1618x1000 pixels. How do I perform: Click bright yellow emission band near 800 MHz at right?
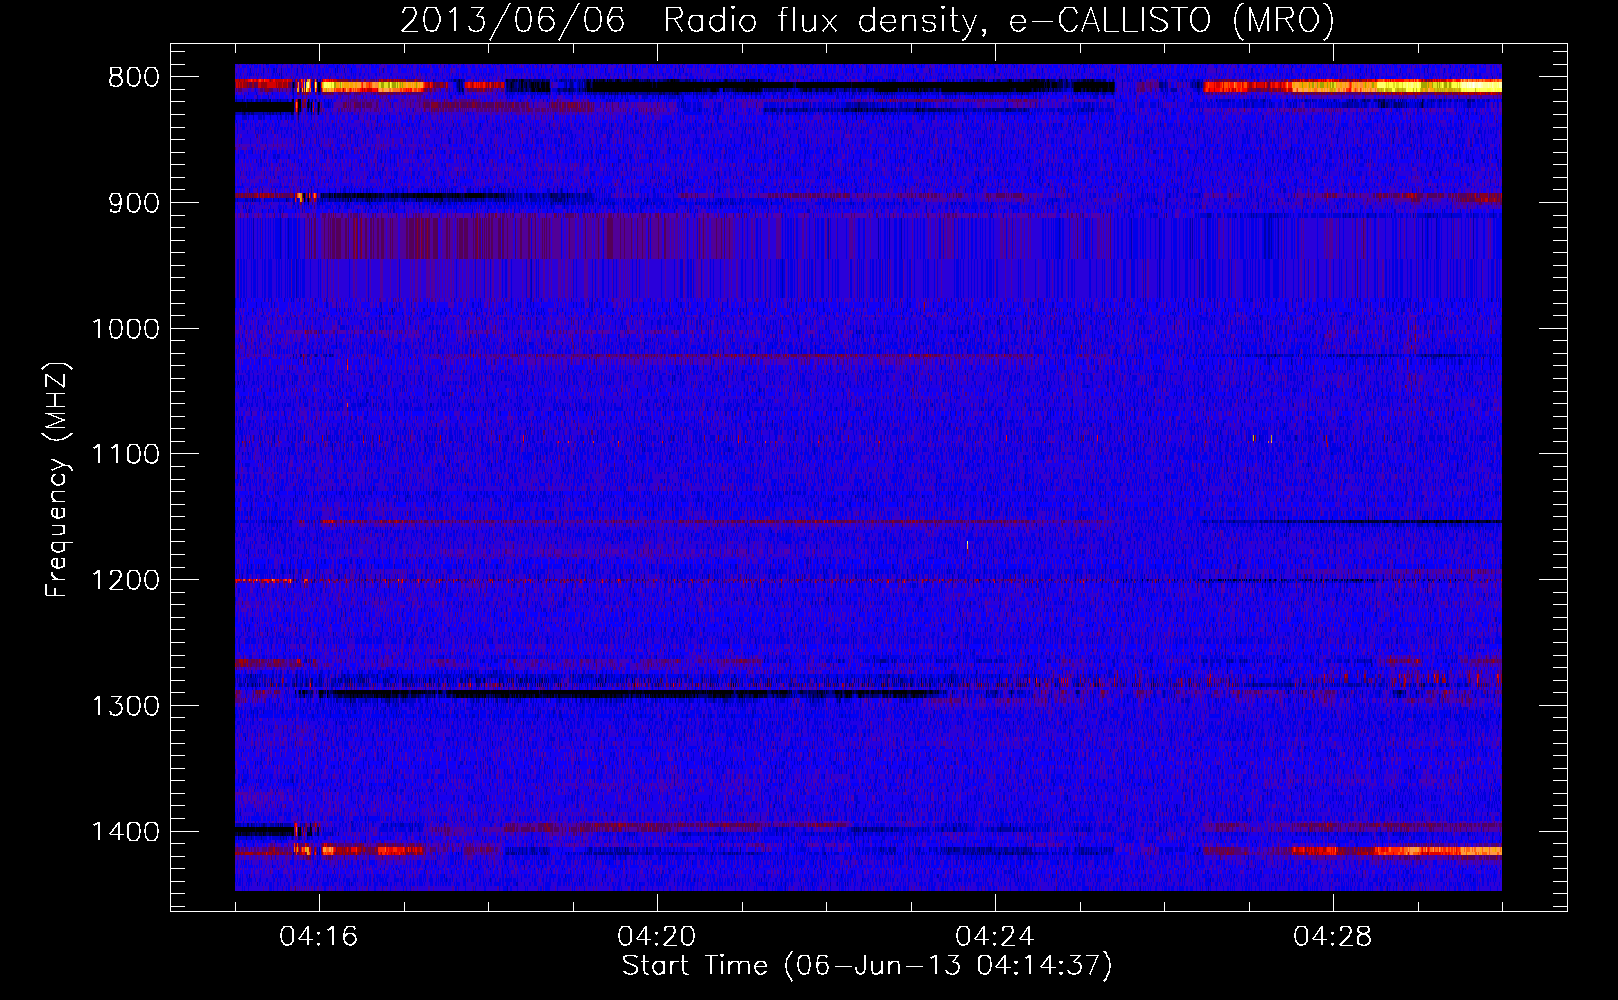click(1396, 87)
